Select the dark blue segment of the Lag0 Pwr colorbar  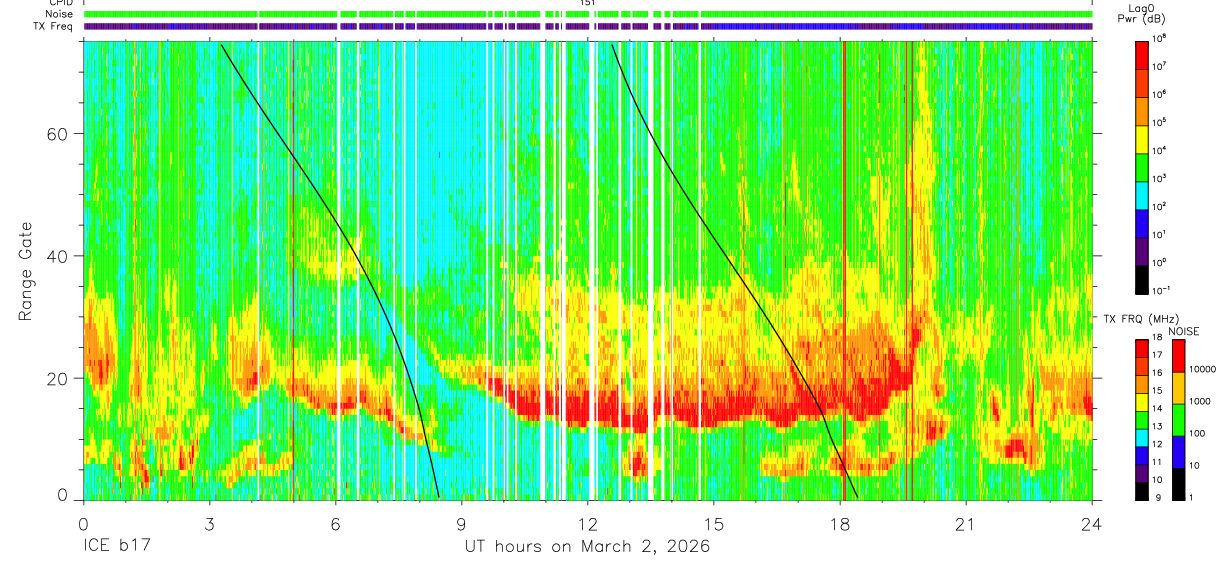point(1142,222)
